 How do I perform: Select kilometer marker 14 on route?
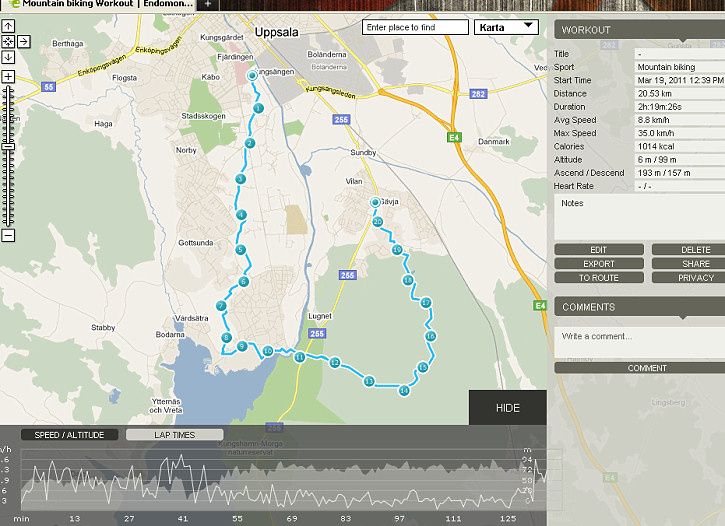(x=404, y=391)
